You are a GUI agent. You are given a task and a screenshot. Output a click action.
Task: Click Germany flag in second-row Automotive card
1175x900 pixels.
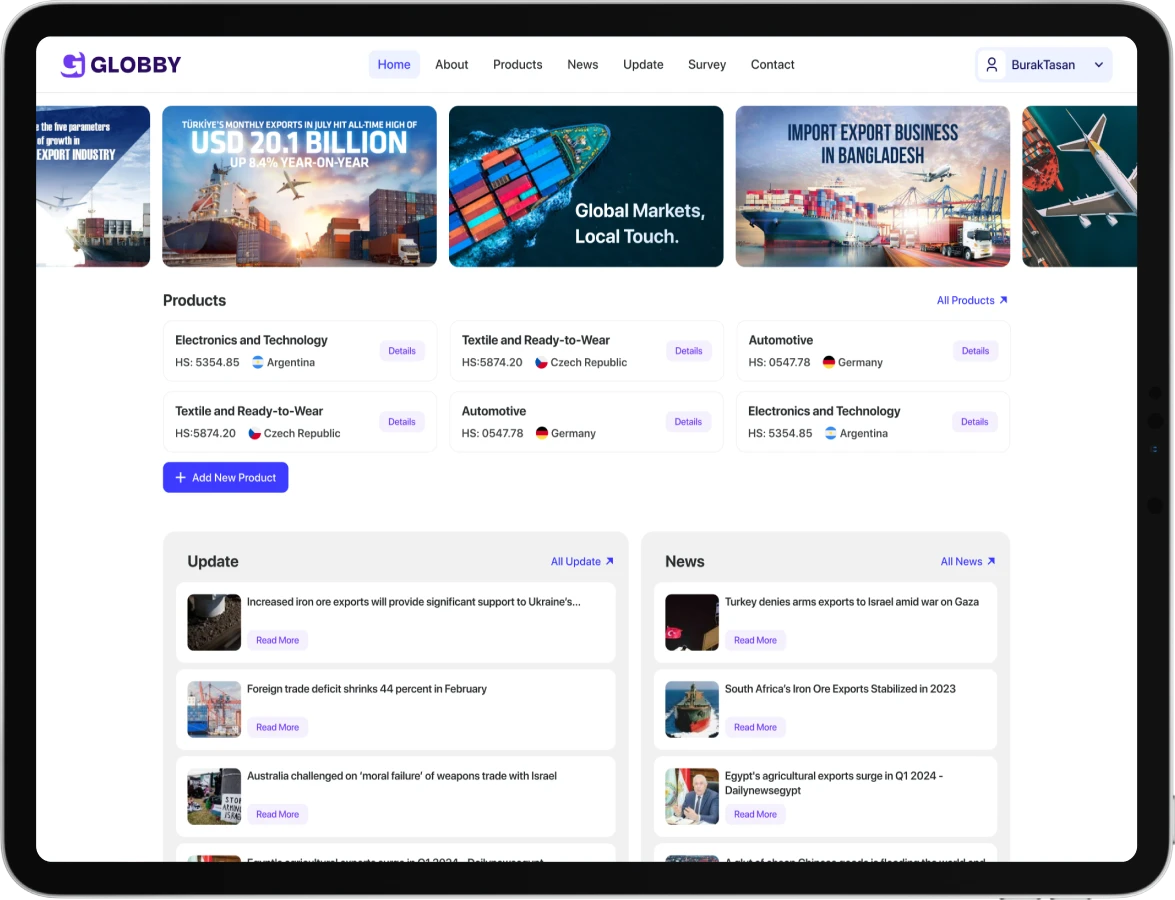(542, 433)
